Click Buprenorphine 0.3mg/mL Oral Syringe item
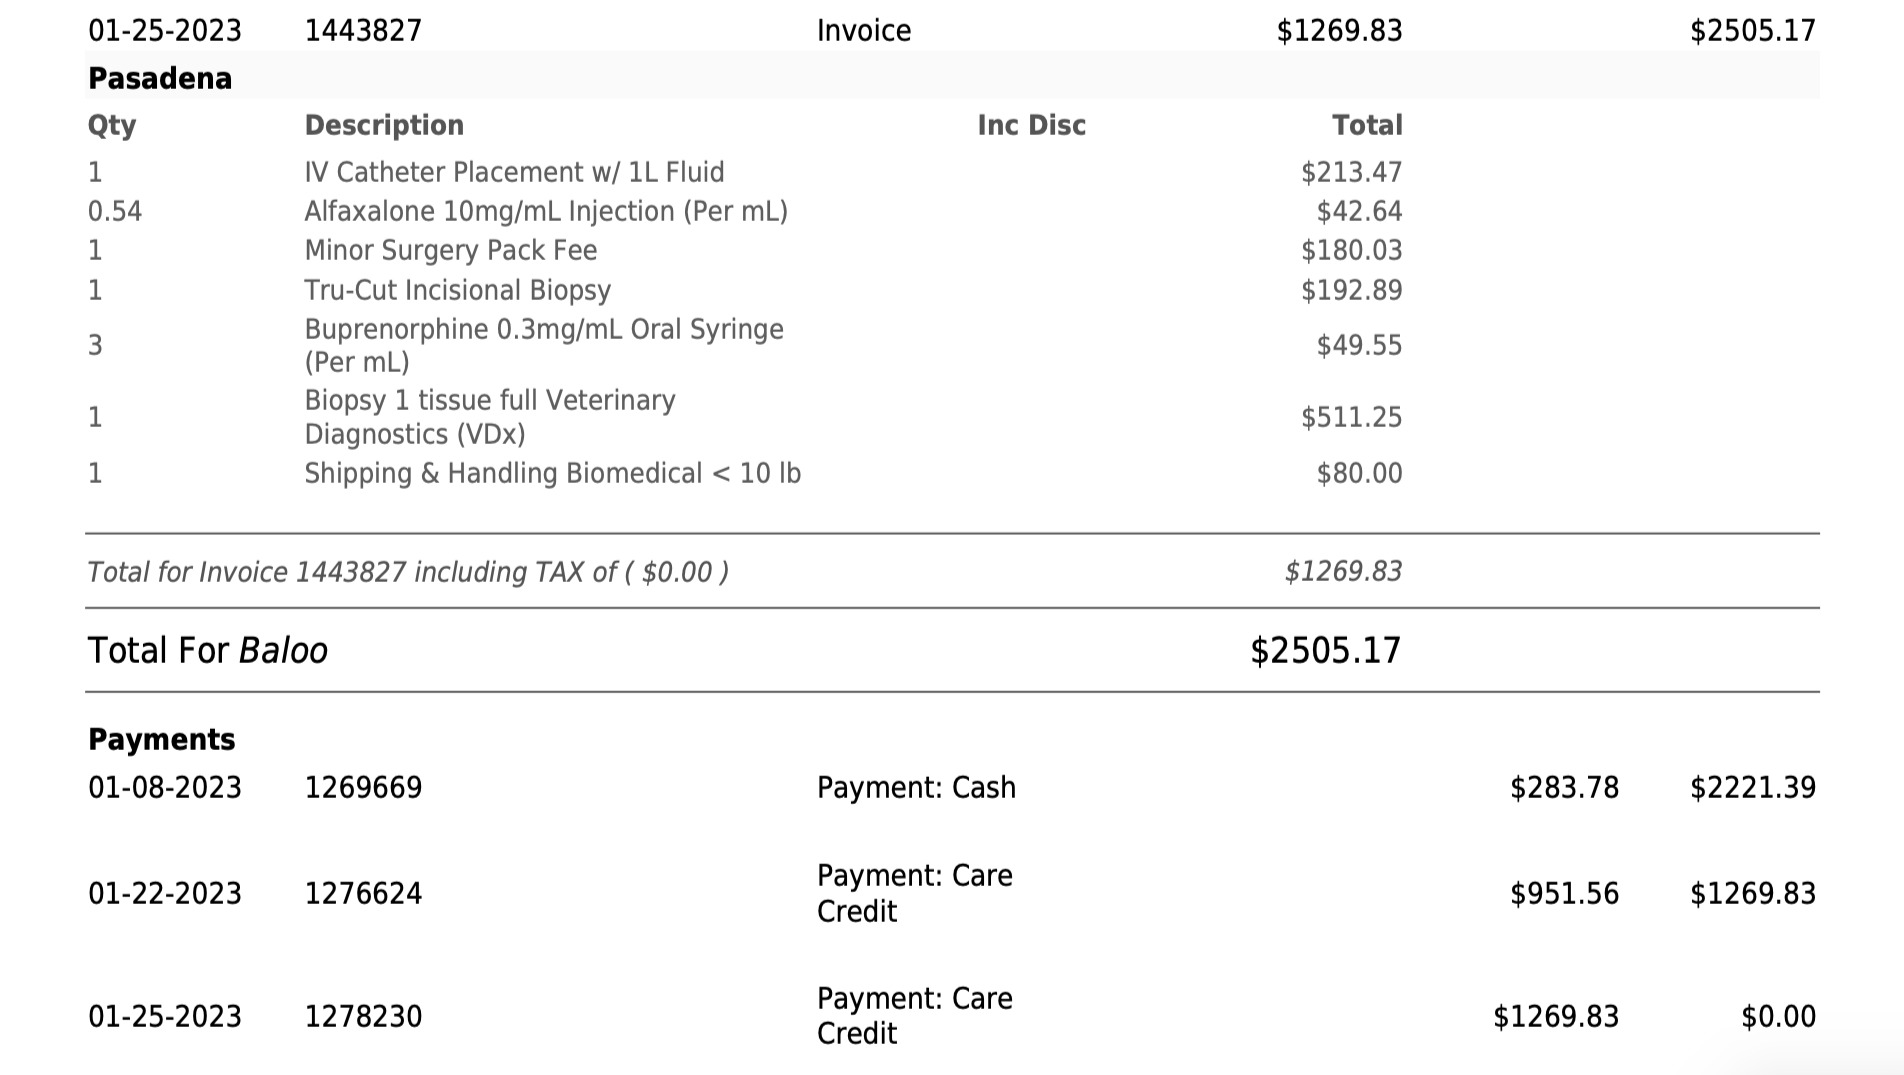The width and height of the screenshot is (1904, 1075). 544,345
